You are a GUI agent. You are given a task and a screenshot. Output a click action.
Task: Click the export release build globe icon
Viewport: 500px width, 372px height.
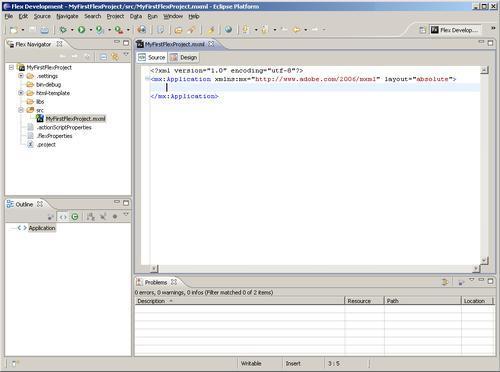click(142, 30)
